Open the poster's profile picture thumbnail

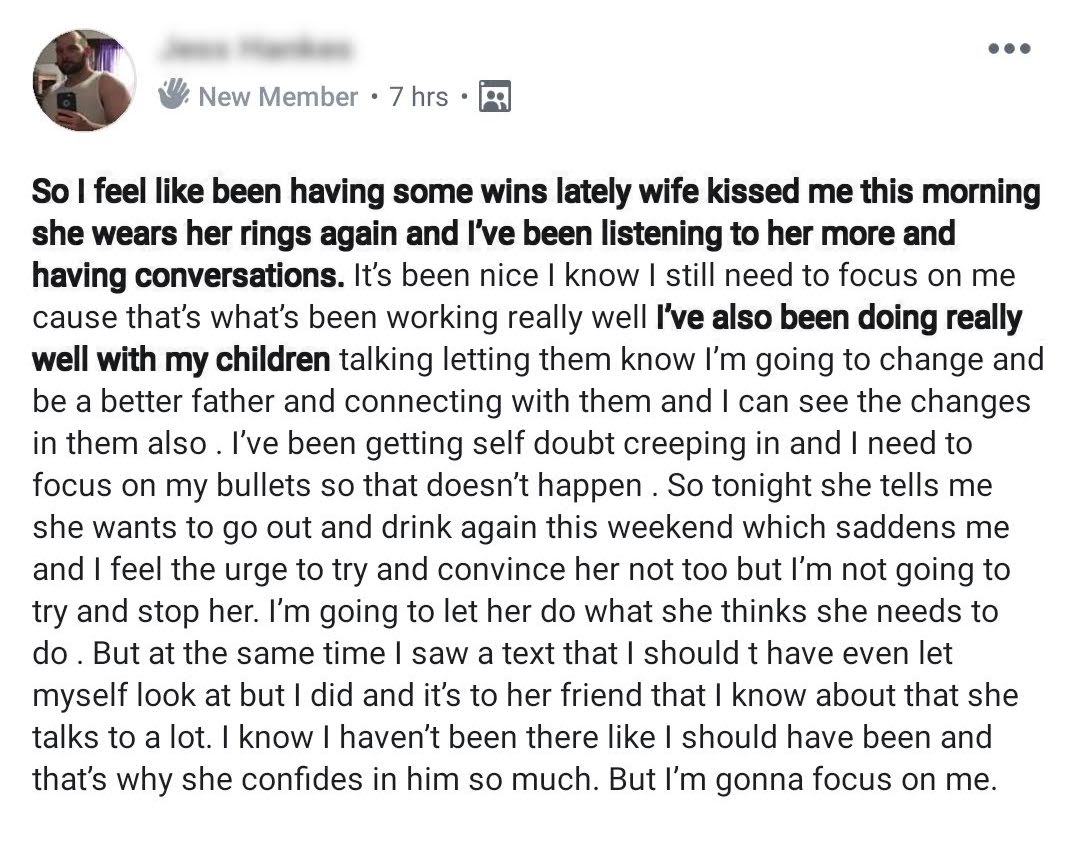(84, 80)
